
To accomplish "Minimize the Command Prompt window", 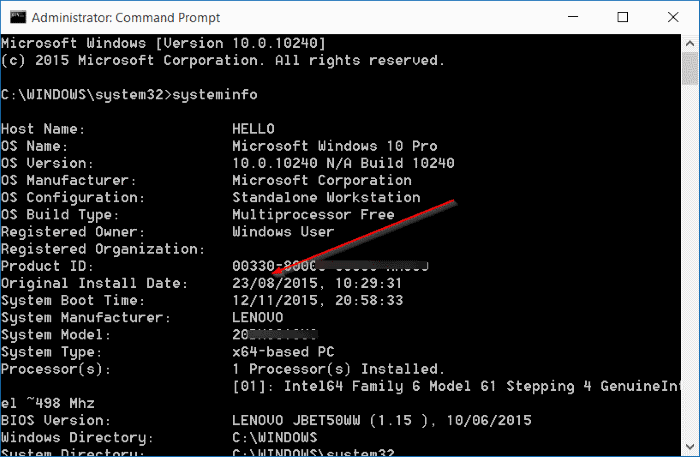I will point(573,17).
